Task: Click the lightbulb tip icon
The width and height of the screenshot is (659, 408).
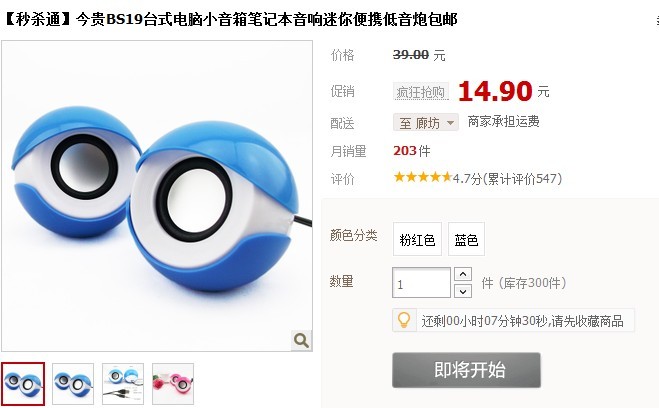Action: [404, 320]
